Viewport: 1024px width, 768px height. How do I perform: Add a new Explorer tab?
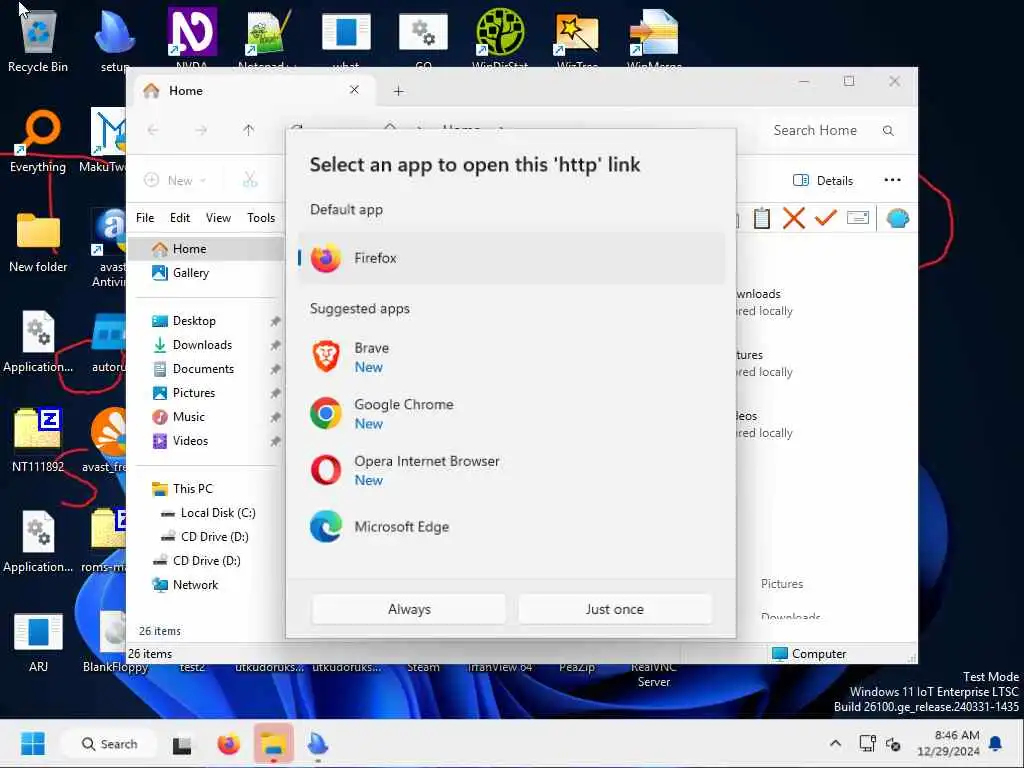pos(398,91)
